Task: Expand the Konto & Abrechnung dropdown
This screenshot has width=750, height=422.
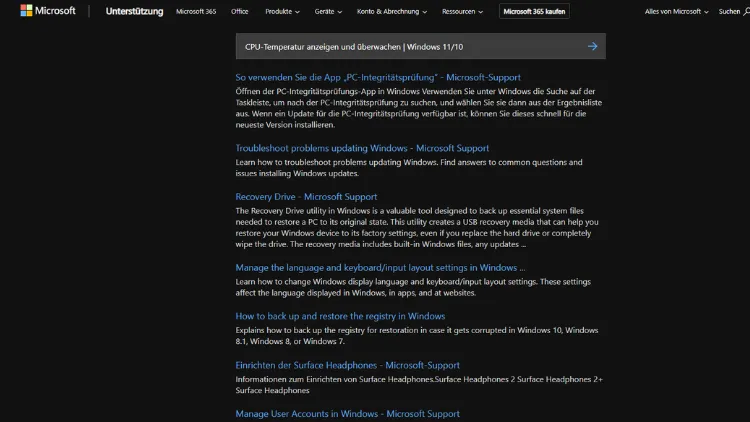Action: pos(392,11)
